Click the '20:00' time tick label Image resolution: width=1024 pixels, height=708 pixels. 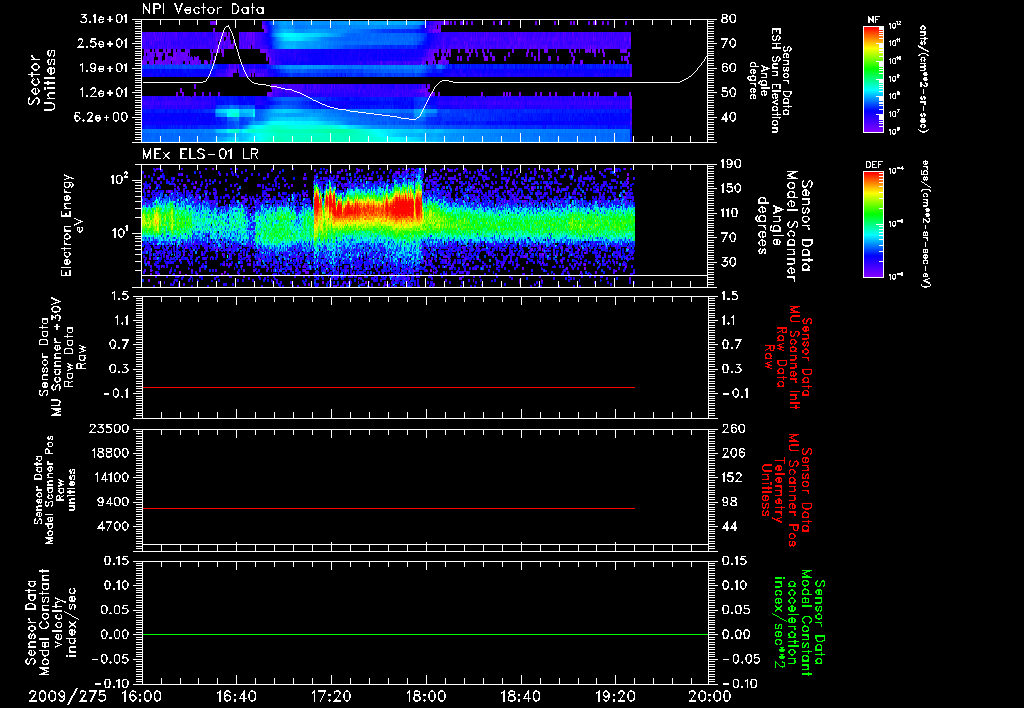[710, 696]
